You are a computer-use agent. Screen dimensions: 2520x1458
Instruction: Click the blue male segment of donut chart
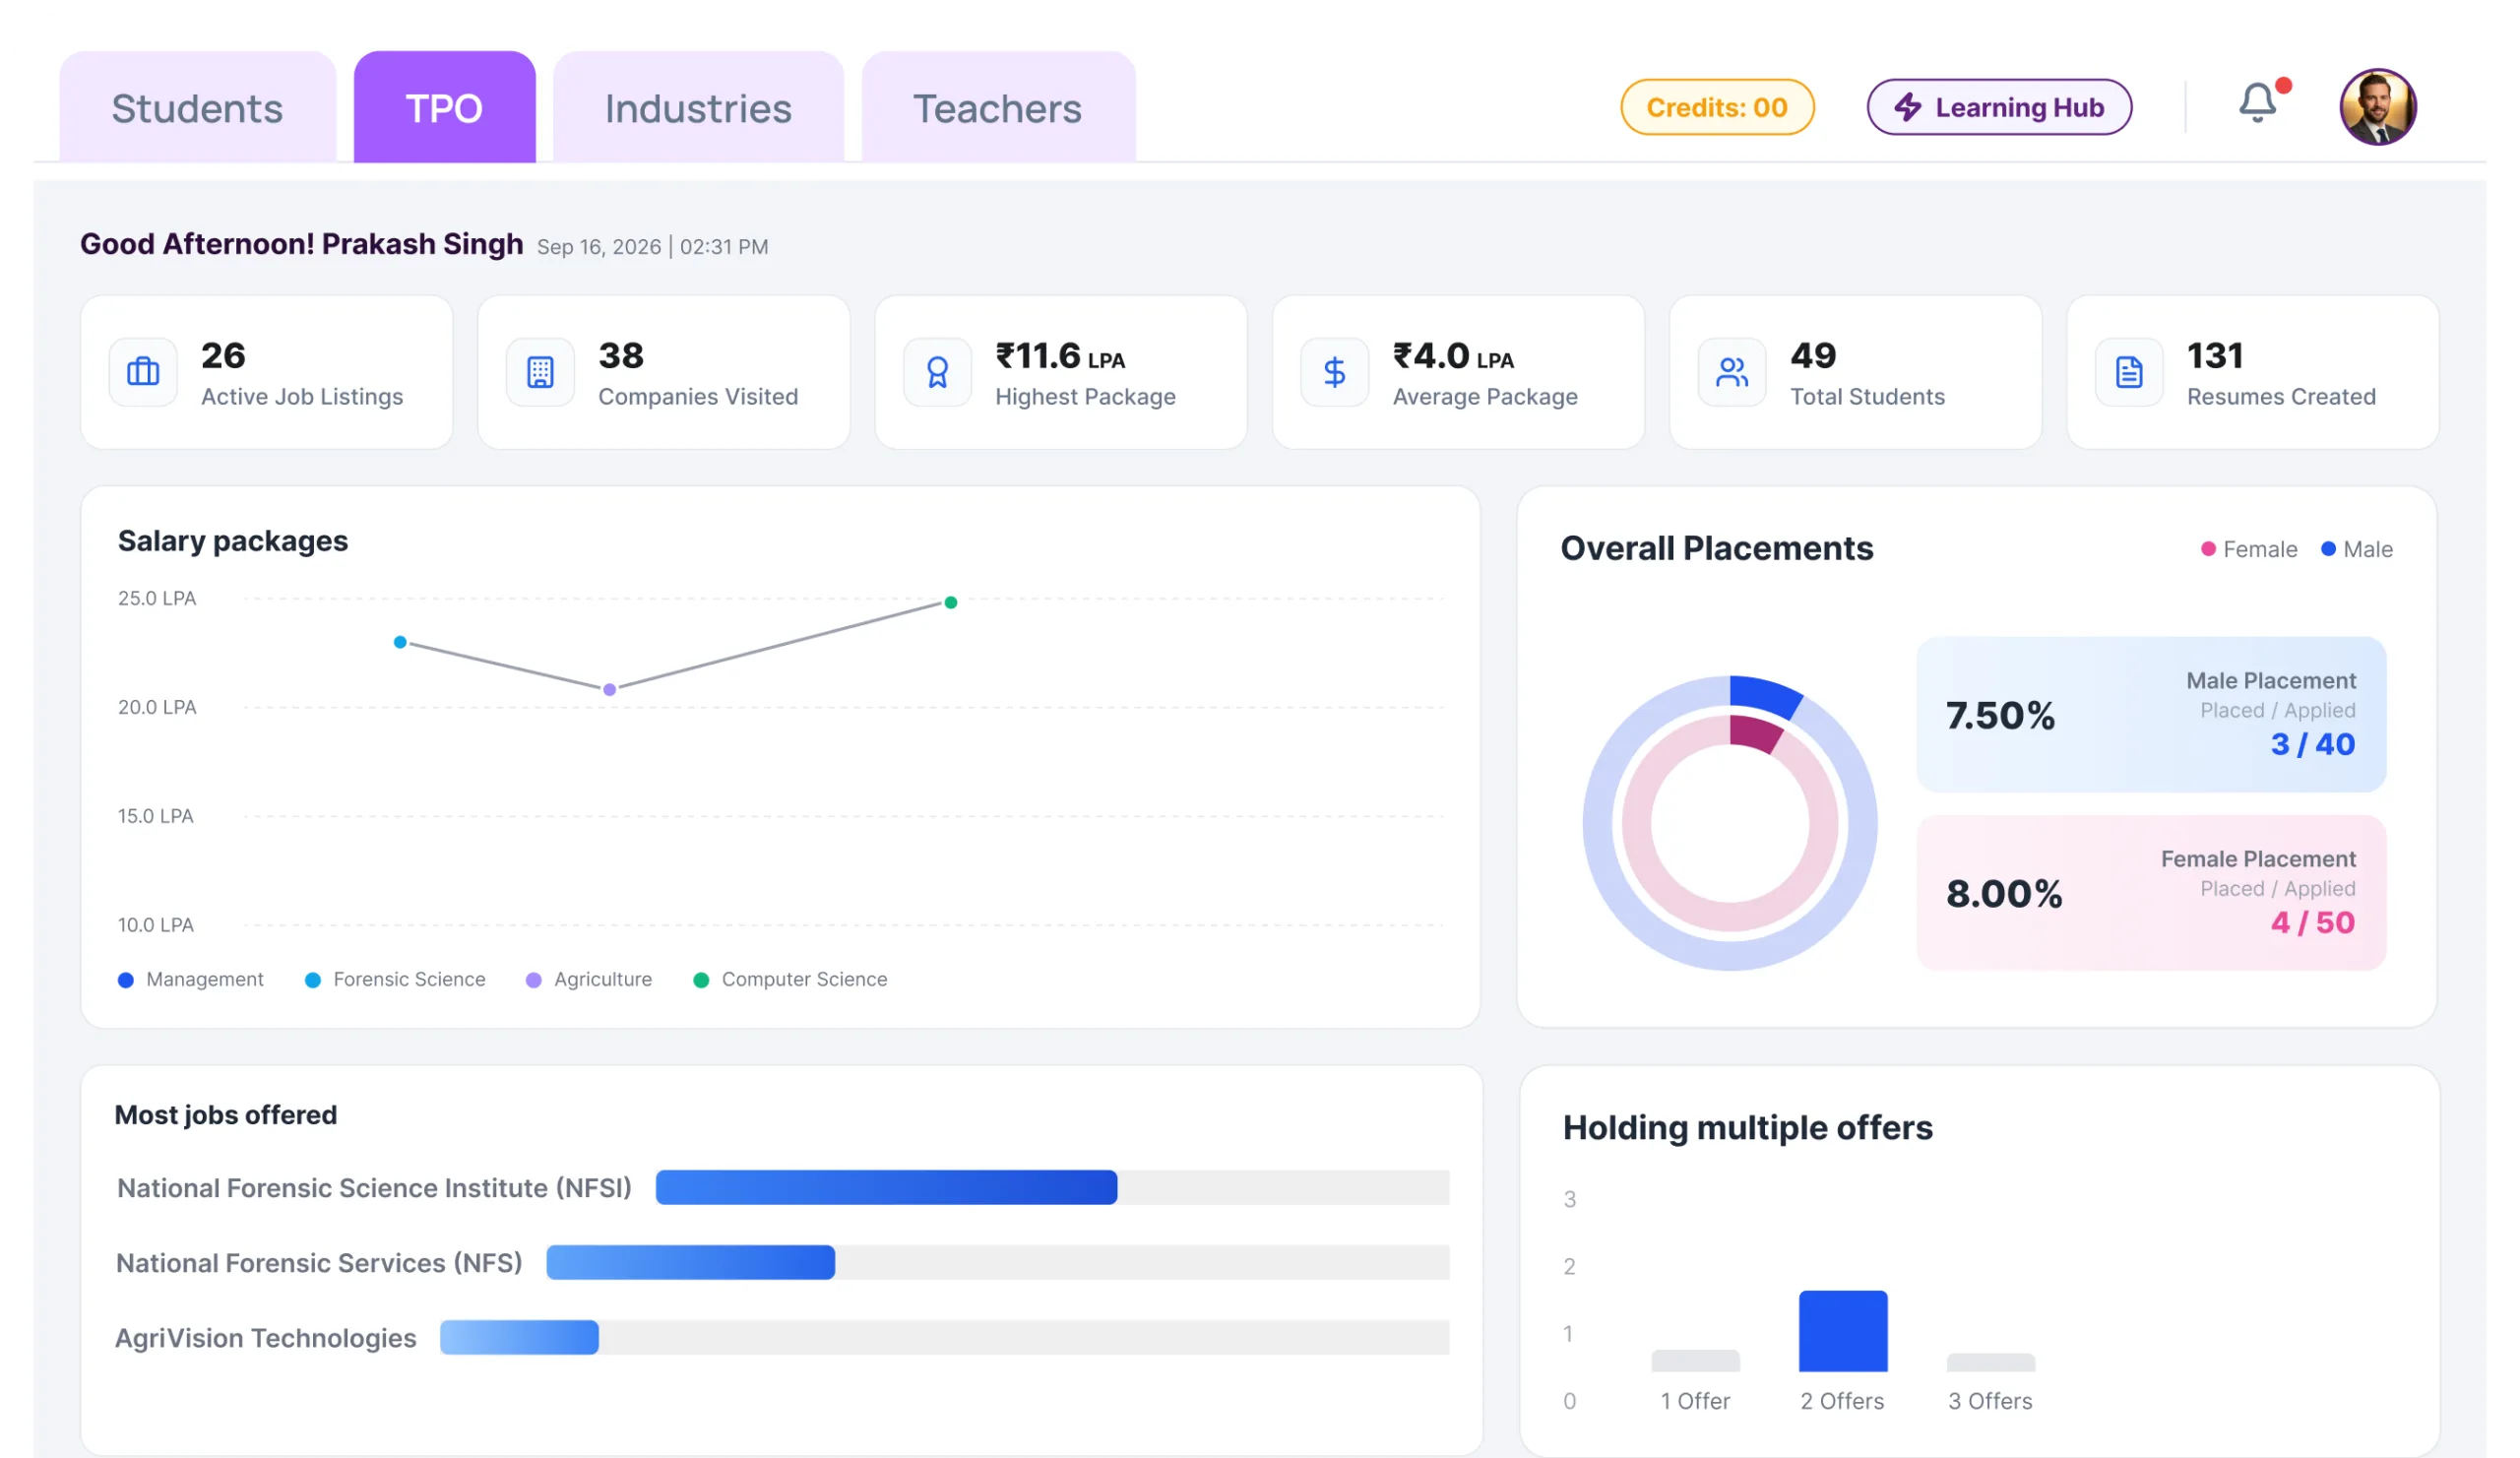[x=1764, y=694]
